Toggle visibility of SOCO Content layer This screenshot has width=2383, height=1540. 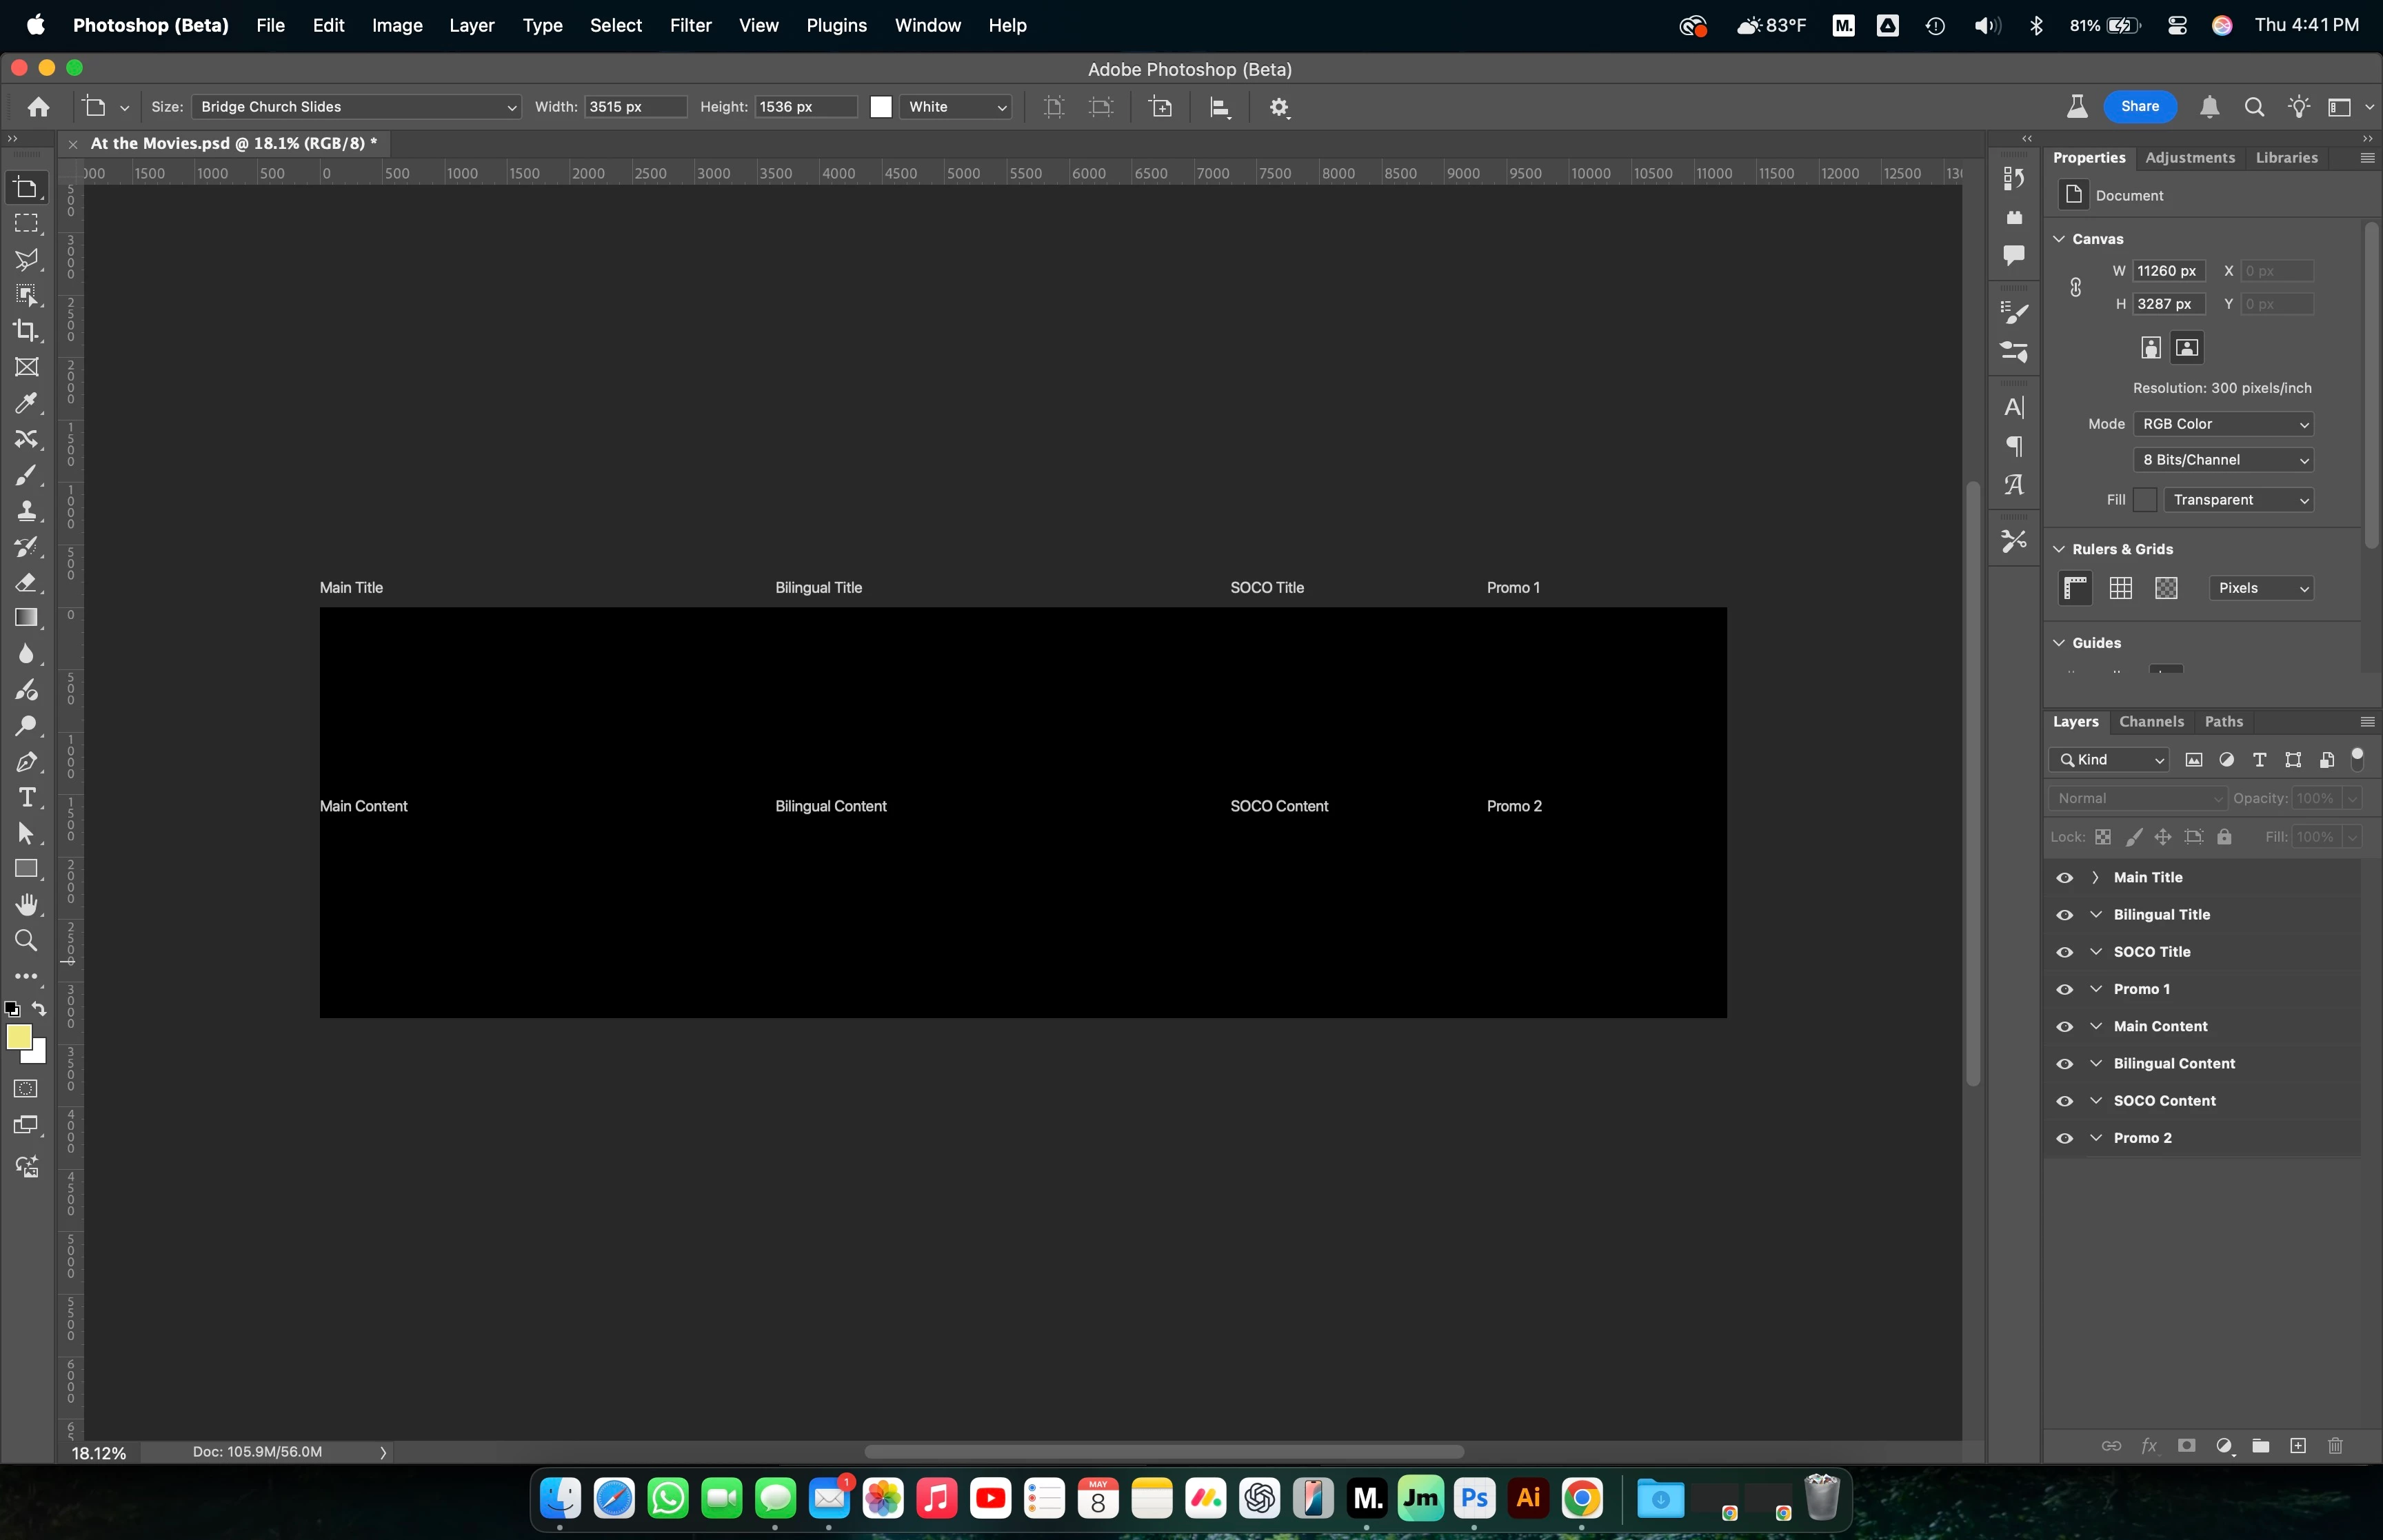(2064, 1101)
